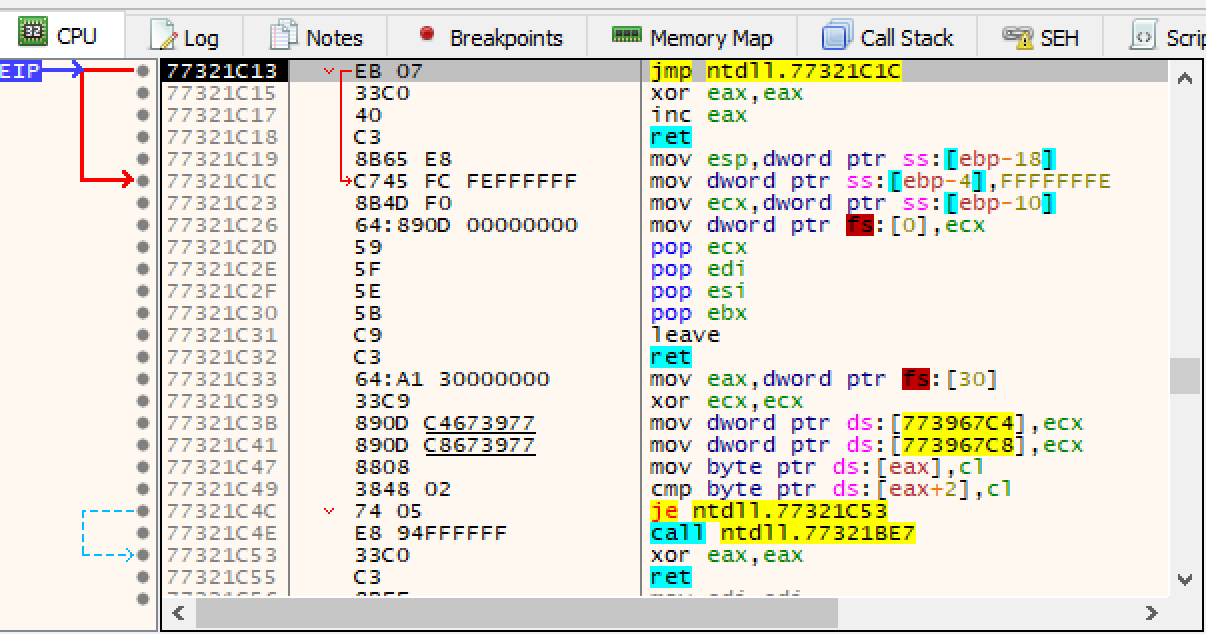Click the underlined C4673977 operand bytes

(x=479, y=423)
